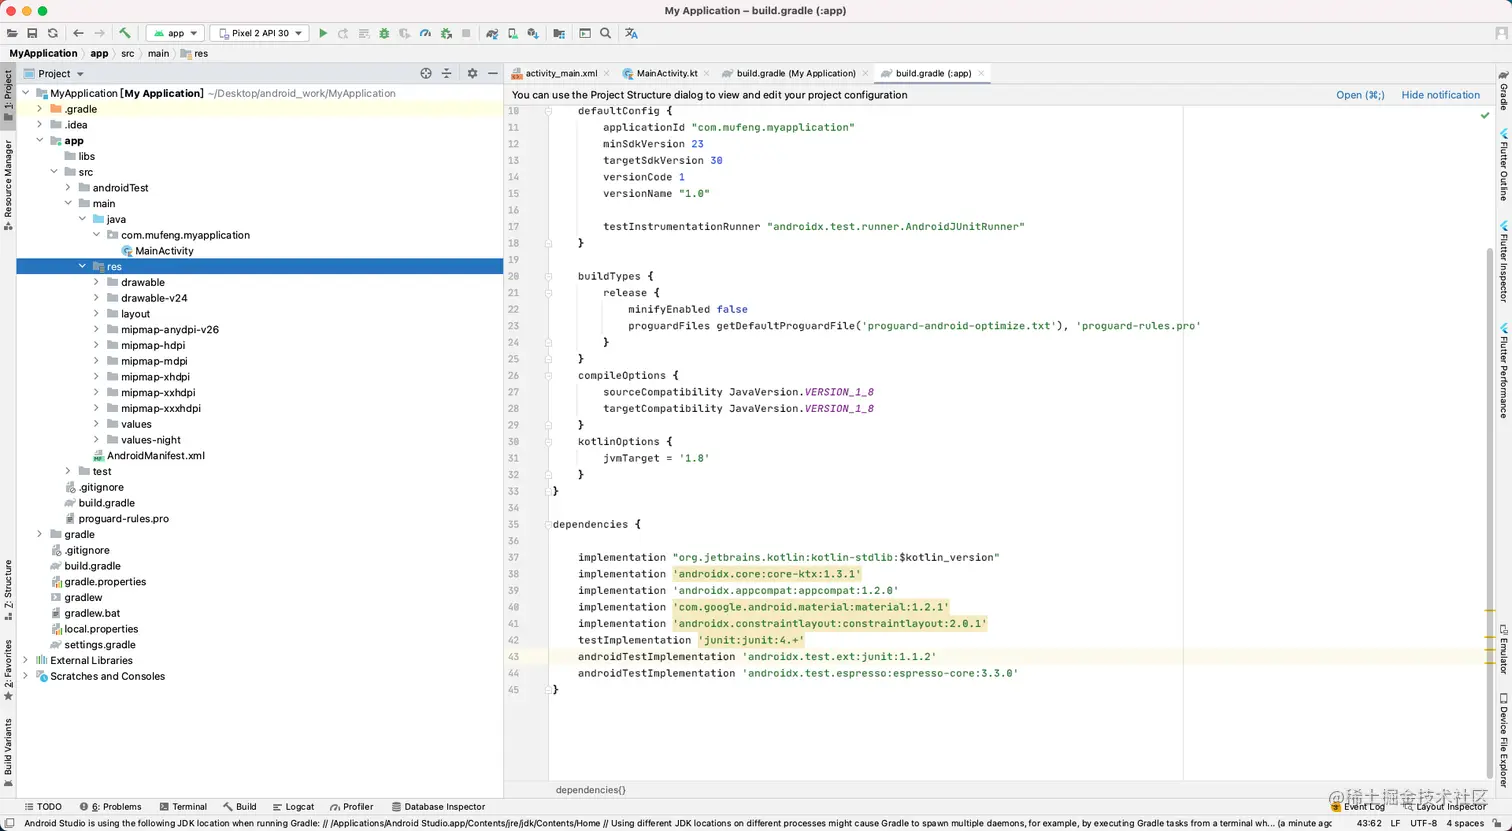
Task: Expand the .idea folder node
Action: [39, 125]
